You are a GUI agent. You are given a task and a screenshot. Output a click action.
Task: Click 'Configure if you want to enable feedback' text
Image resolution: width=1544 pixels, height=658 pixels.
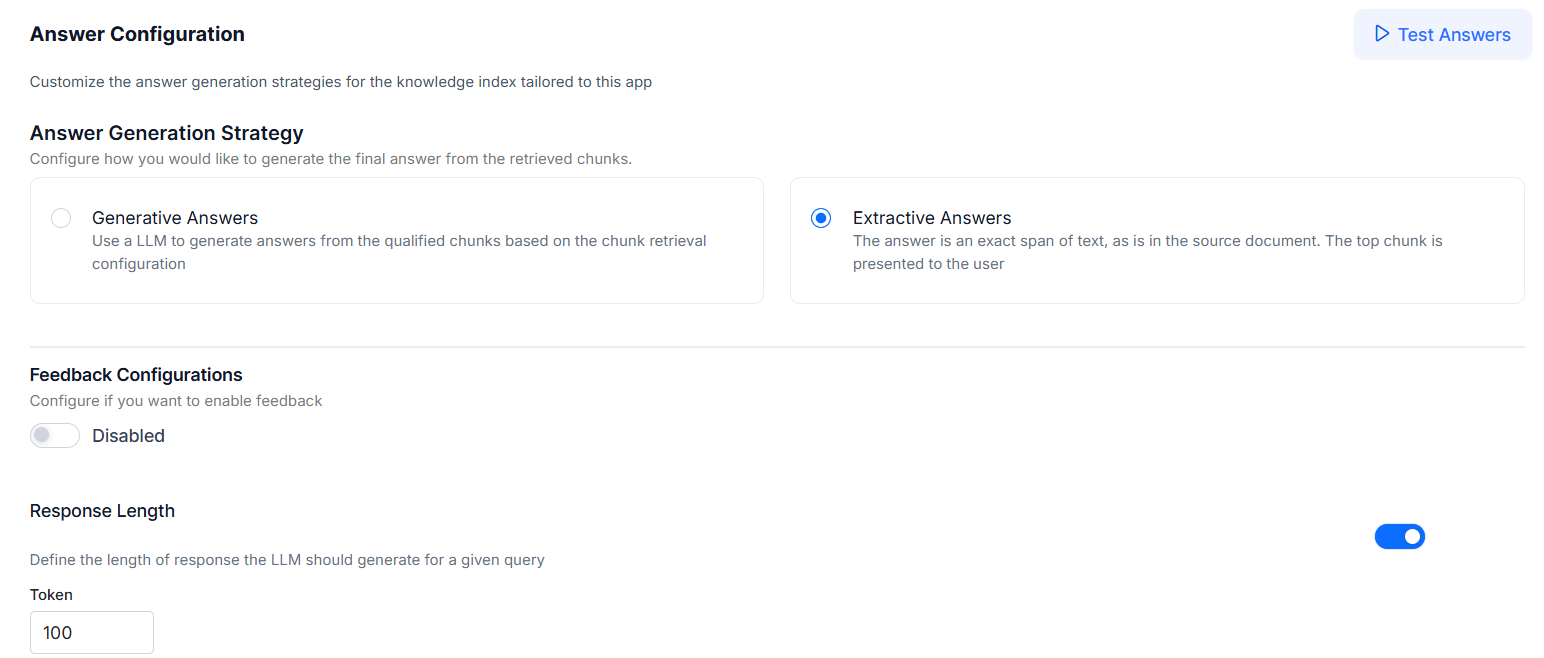pos(176,401)
